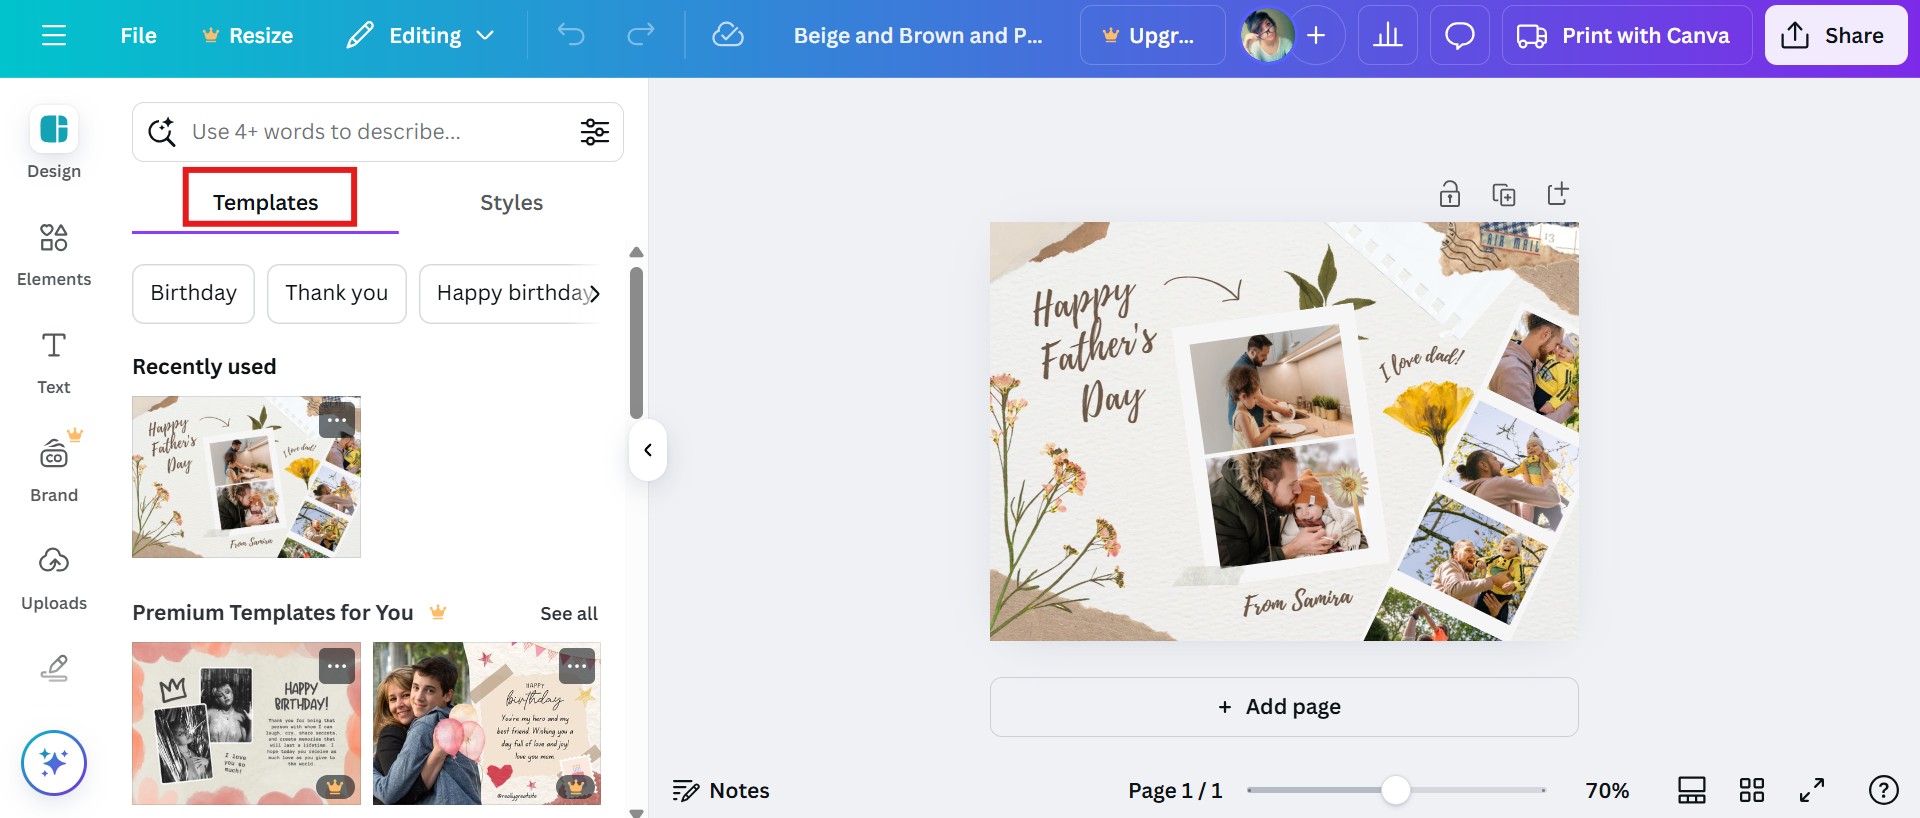Show more category chips with right chevron
This screenshot has width=1920, height=818.
point(595,293)
